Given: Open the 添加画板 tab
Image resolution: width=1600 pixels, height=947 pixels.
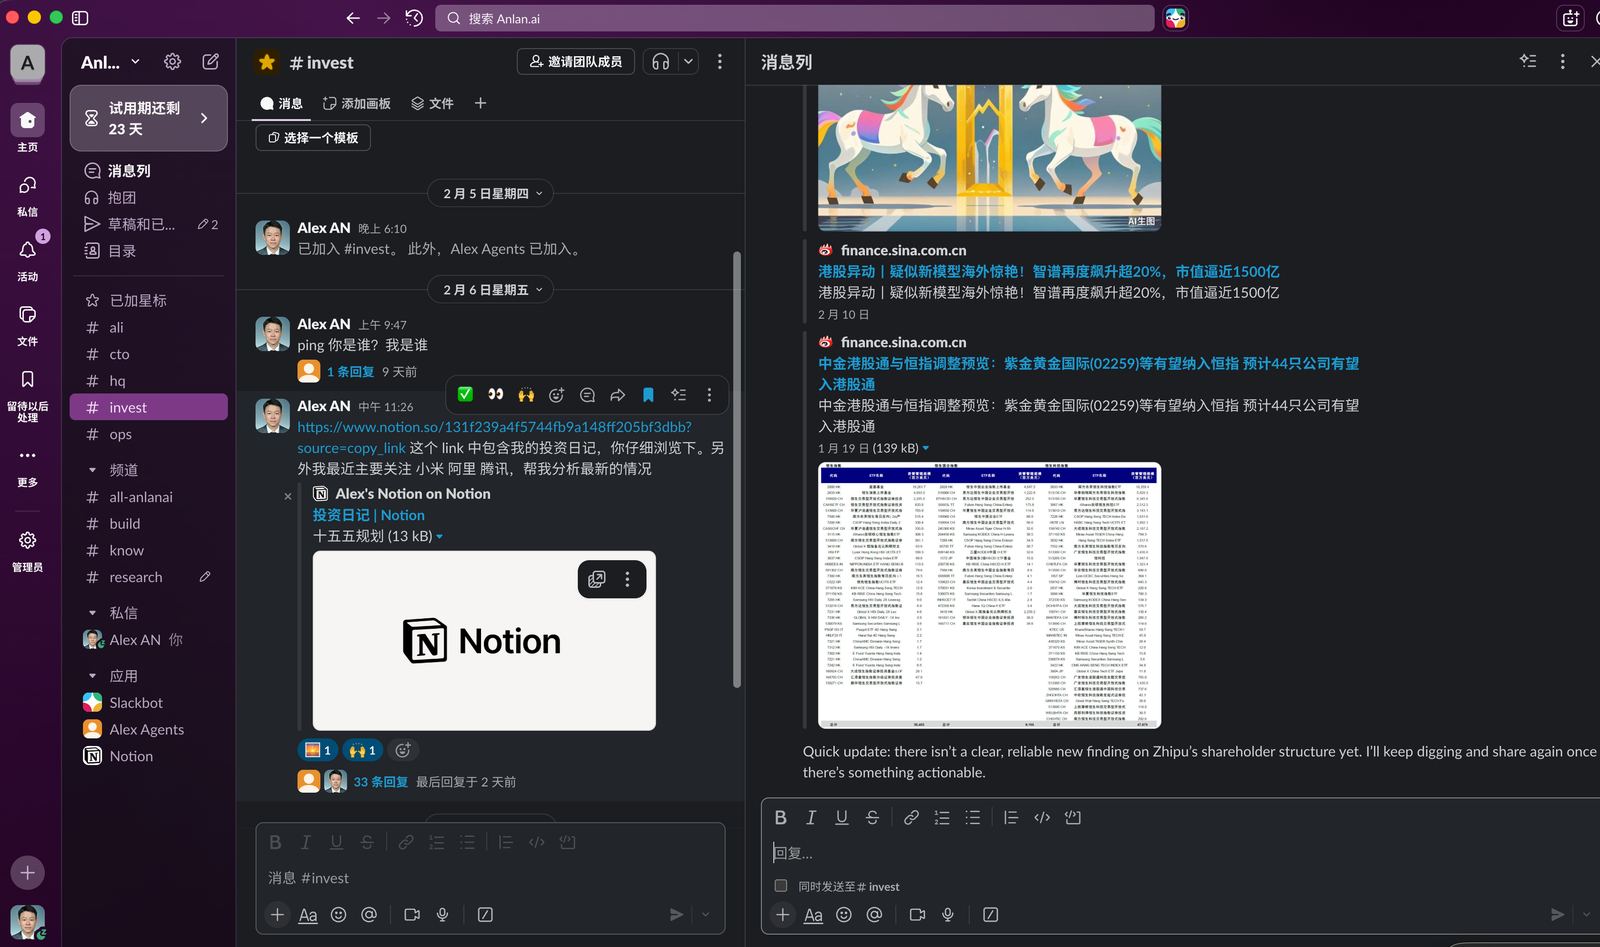Looking at the screenshot, I should (x=357, y=103).
